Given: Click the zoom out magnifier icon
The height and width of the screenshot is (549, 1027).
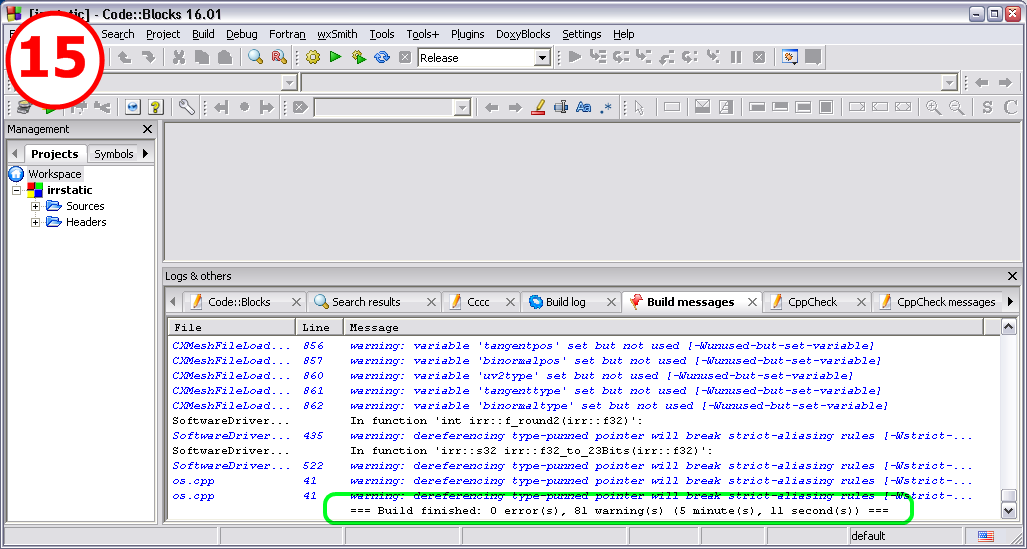Looking at the screenshot, I should (957, 107).
